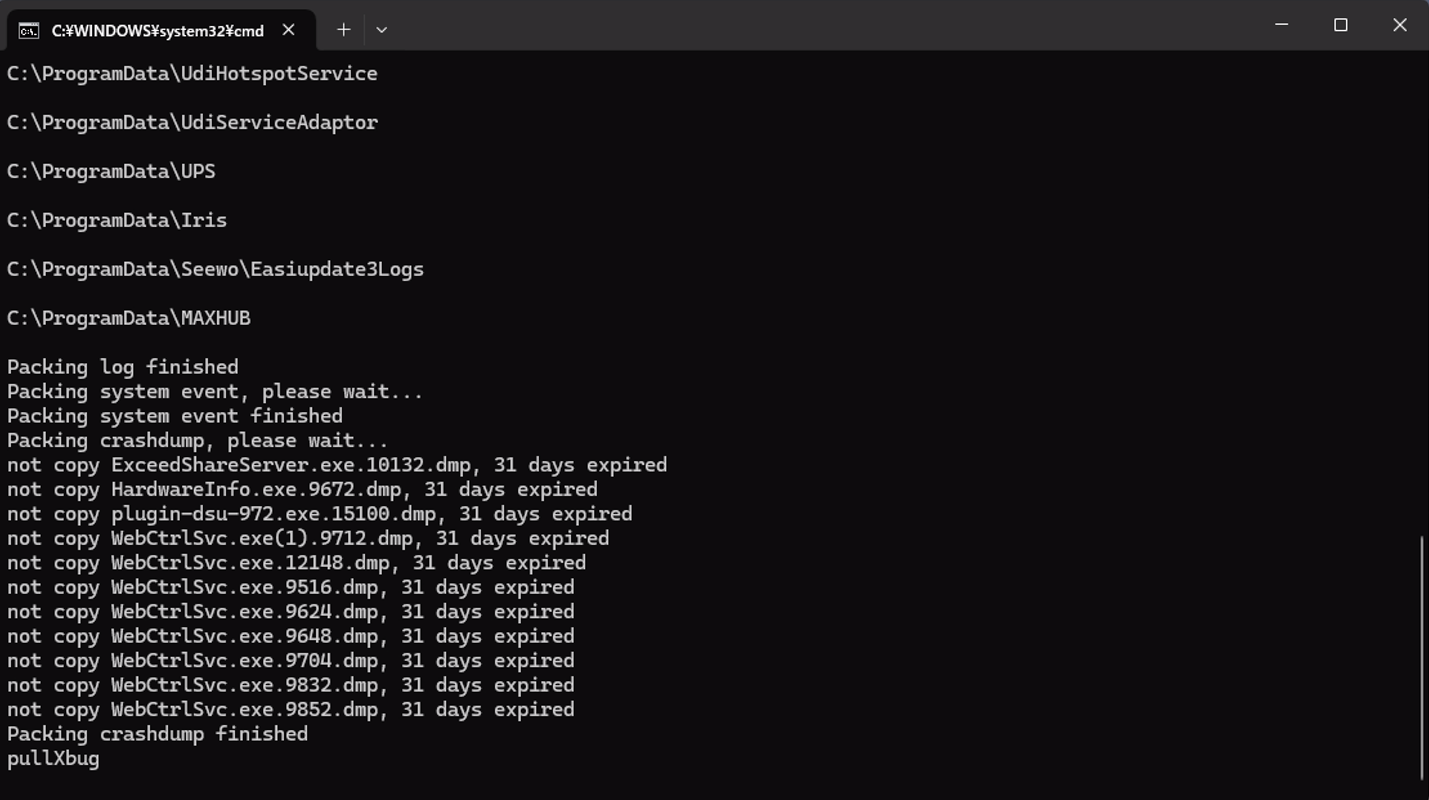Close the terminal window
Viewport: 1429px width, 800px height.
[x=1399, y=25]
